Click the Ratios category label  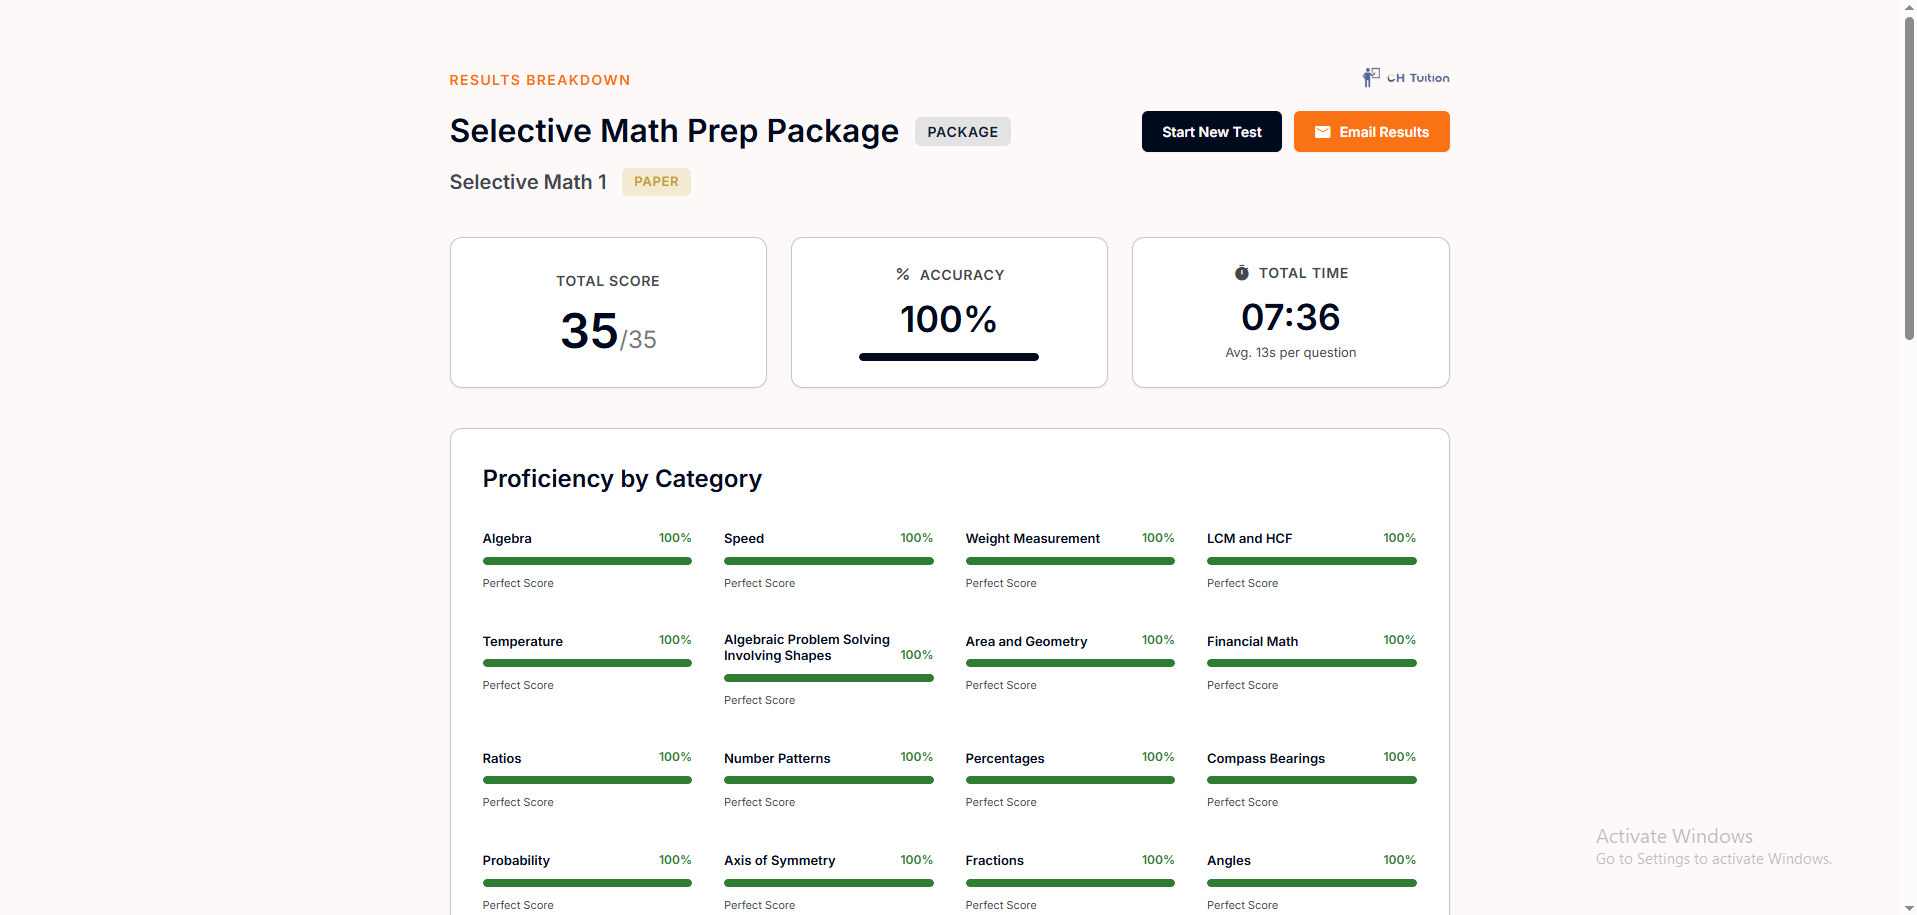[502, 759]
